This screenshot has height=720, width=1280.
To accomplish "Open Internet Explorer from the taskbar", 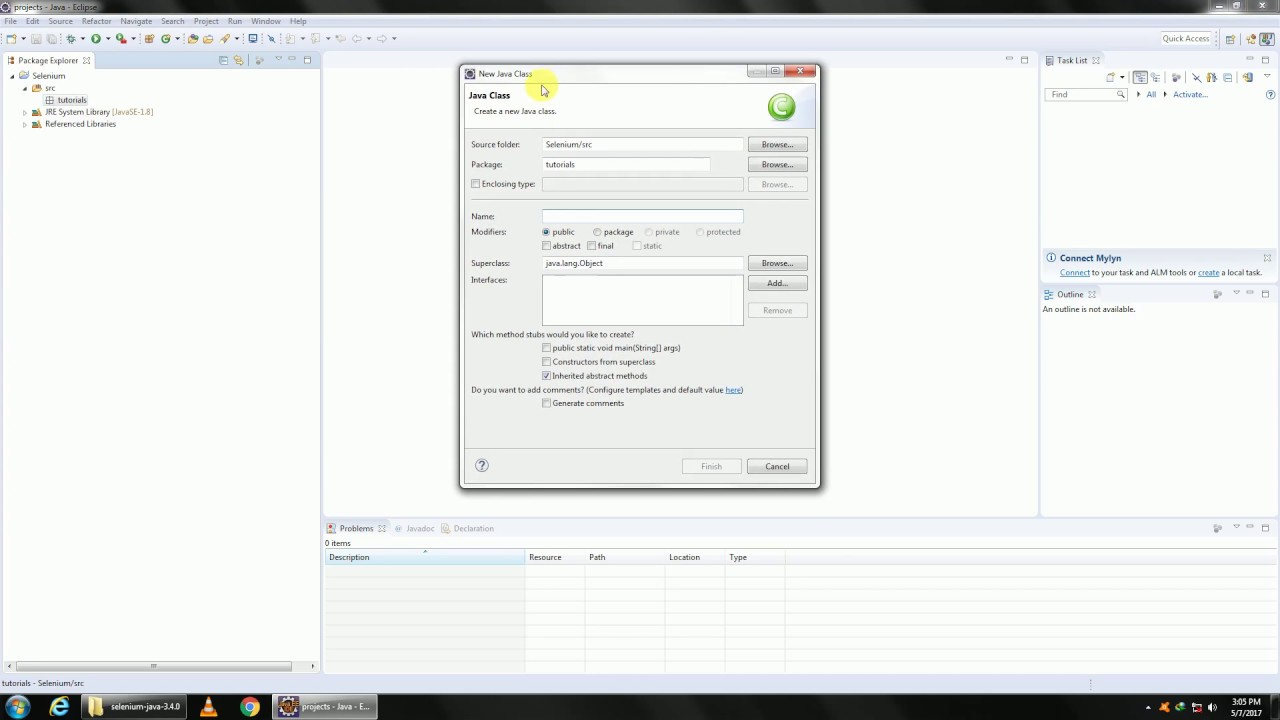I will (x=60, y=706).
